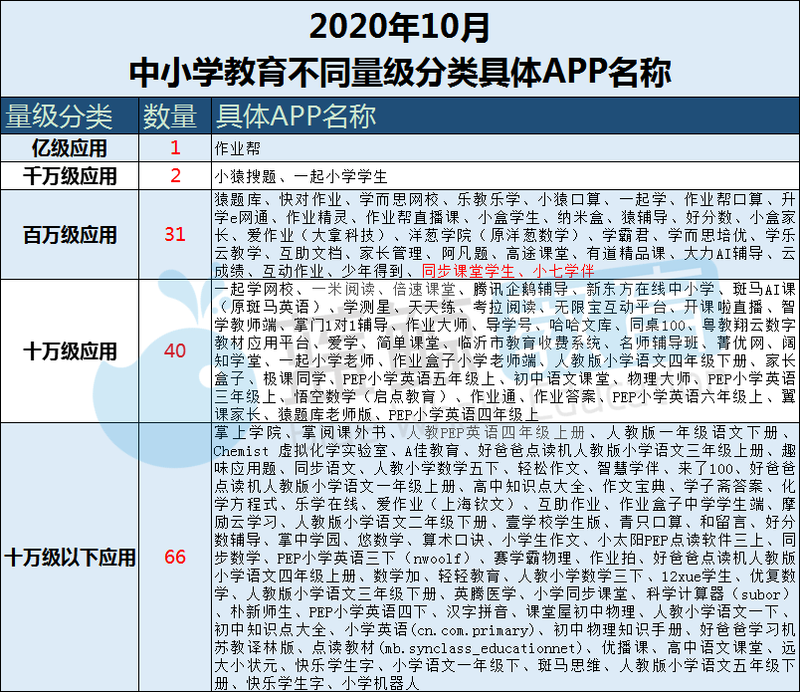Viewport: 800px width, 692px height.
Task: Select the app name "同桌100"
Action: (658, 325)
